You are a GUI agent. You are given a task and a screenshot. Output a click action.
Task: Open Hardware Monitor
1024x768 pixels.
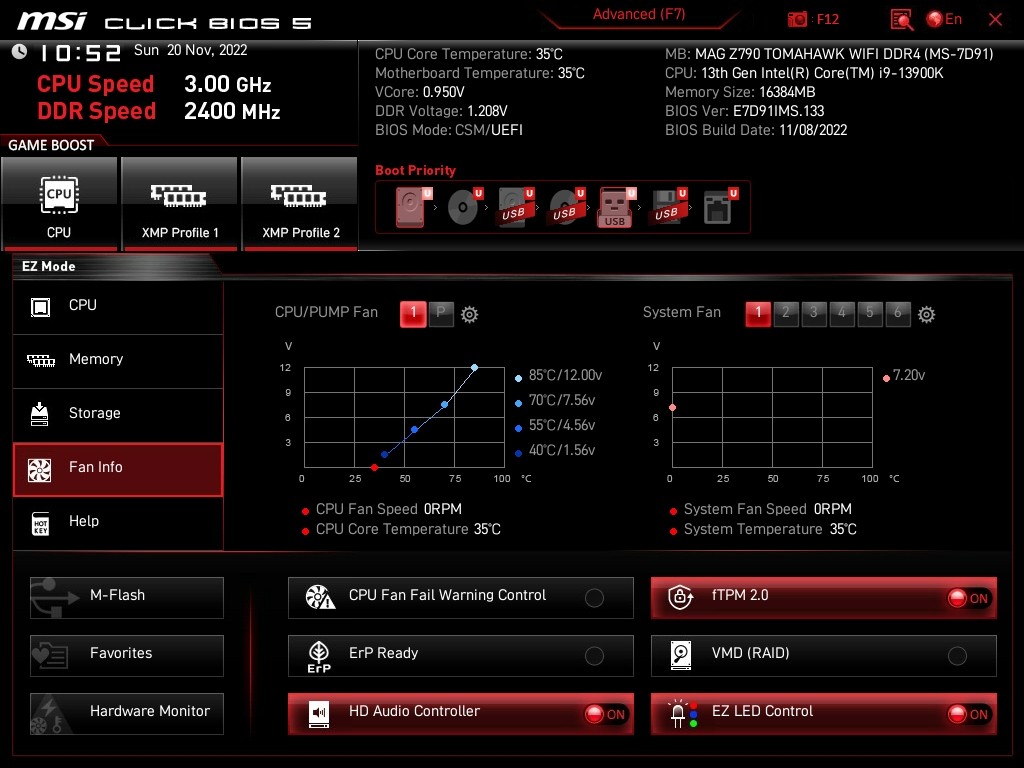click(x=127, y=714)
